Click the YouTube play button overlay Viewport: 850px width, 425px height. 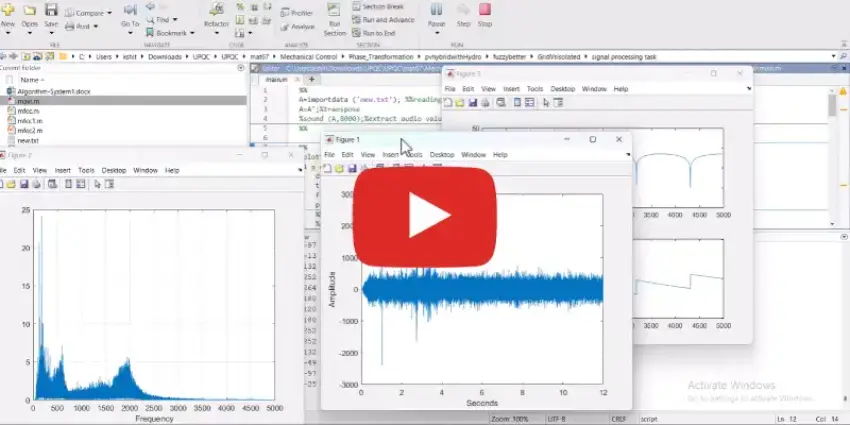[x=425, y=212]
